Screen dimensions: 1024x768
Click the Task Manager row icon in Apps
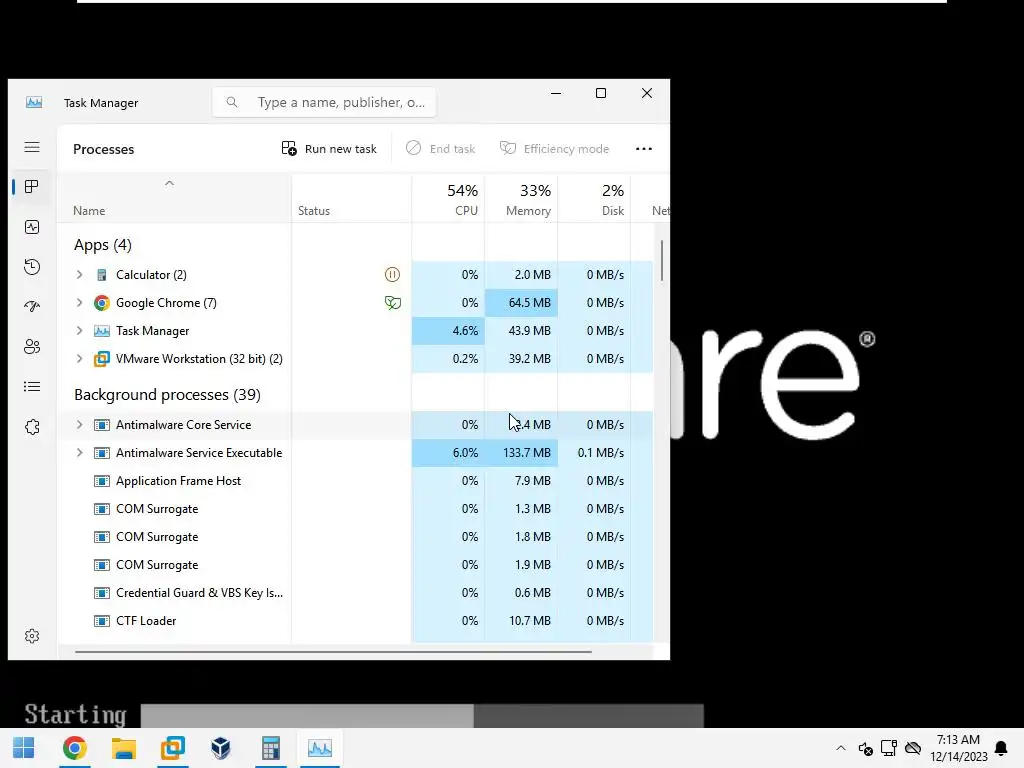[102, 331]
